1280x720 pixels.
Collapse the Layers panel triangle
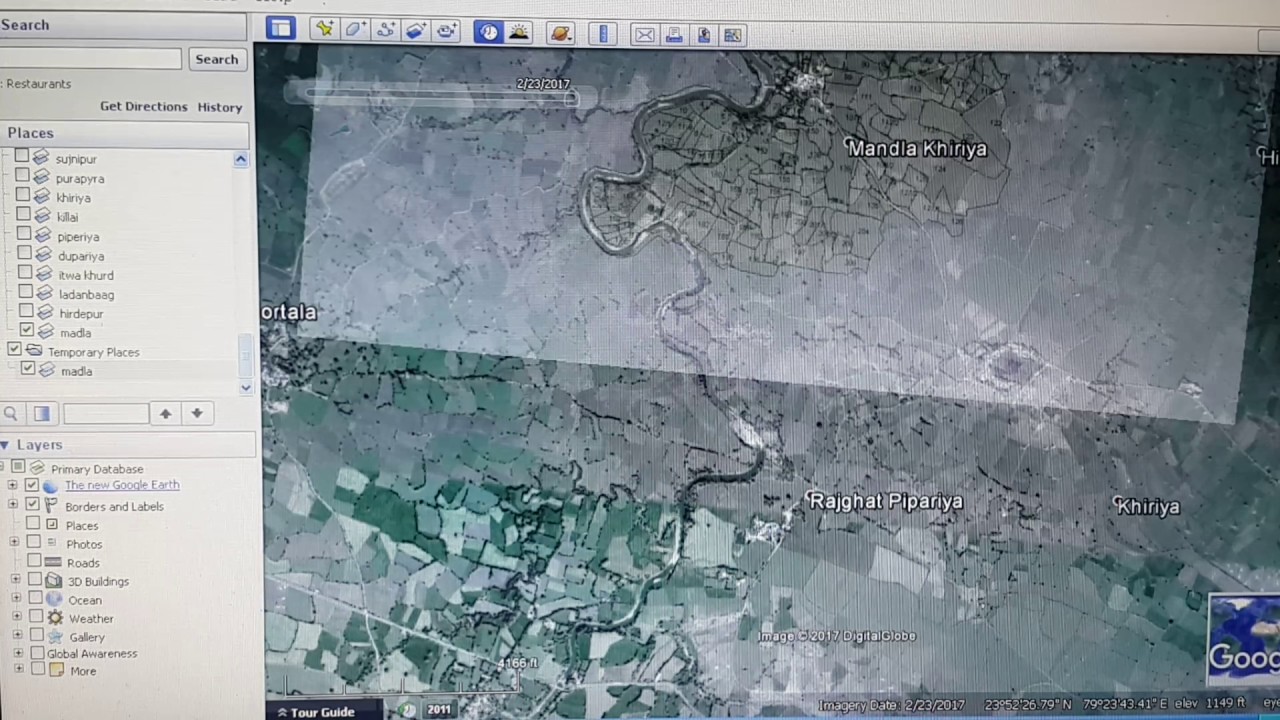(x=5, y=445)
